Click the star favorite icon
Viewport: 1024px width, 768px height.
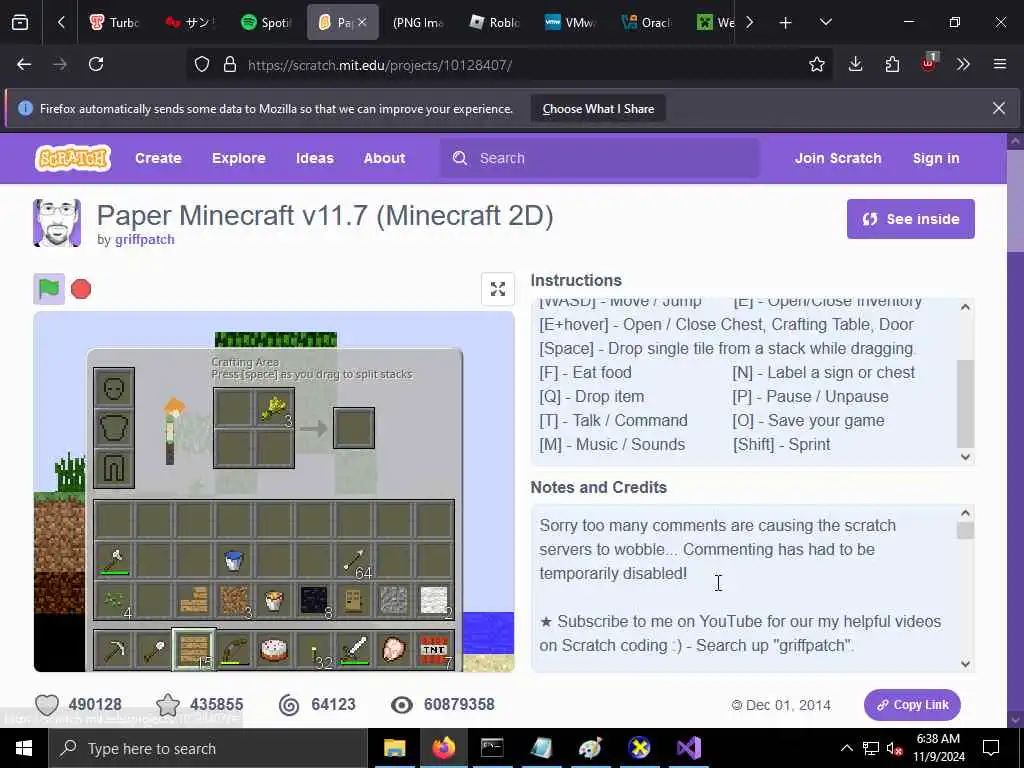tap(168, 705)
